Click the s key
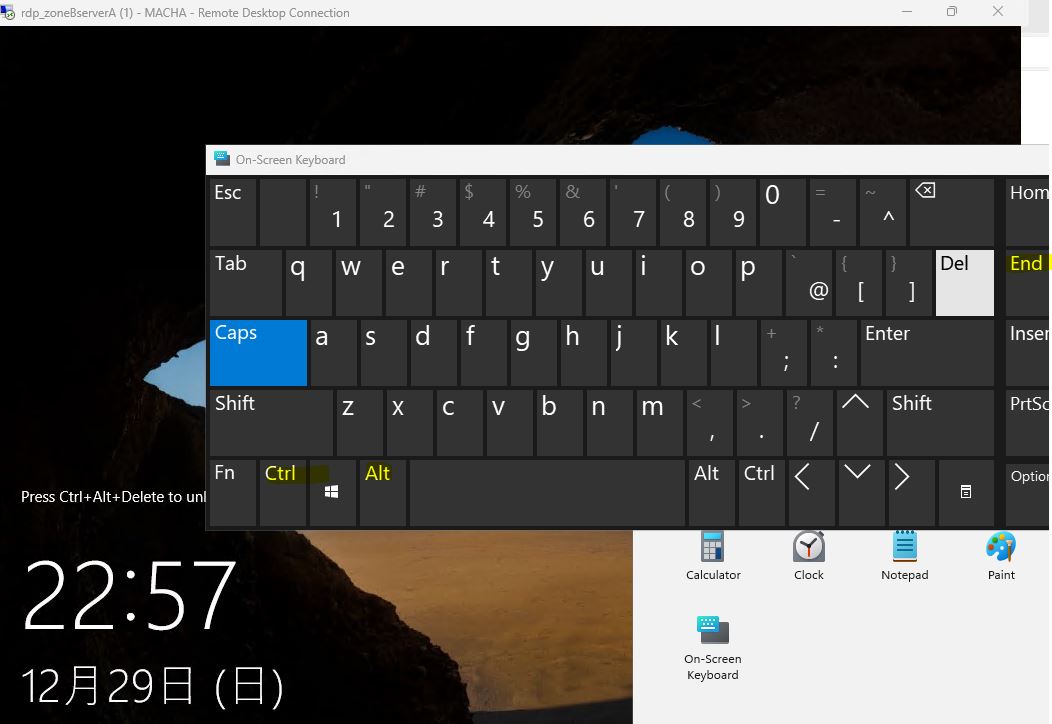Screen dimensions: 1052x724 pos(384,353)
